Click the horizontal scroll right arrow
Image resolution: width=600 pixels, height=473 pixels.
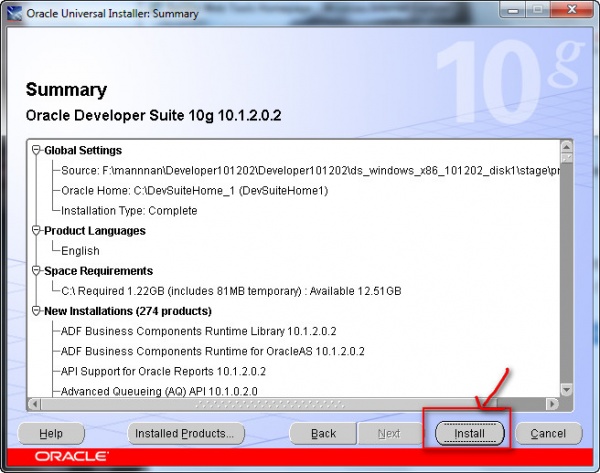552,403
